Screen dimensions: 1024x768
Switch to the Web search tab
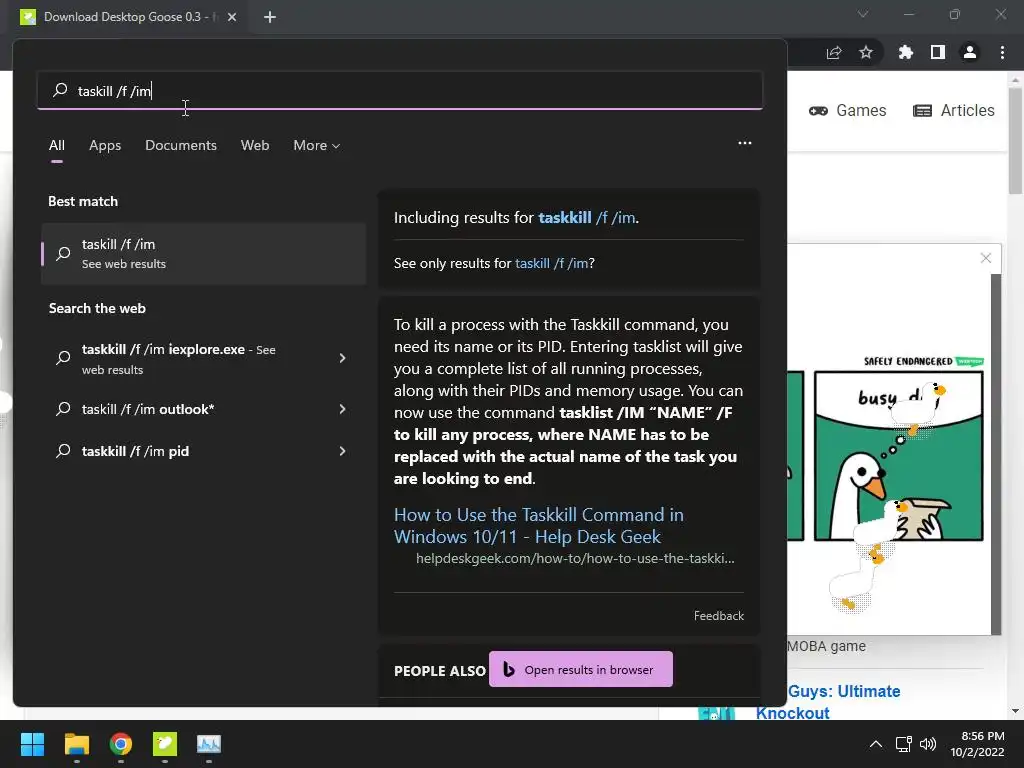(255, 146)
